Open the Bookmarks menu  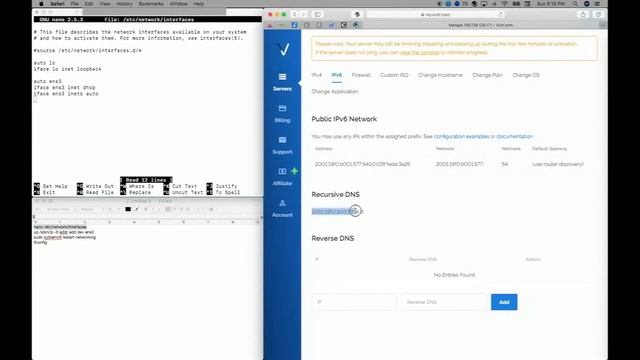click(x=151, y=4)
